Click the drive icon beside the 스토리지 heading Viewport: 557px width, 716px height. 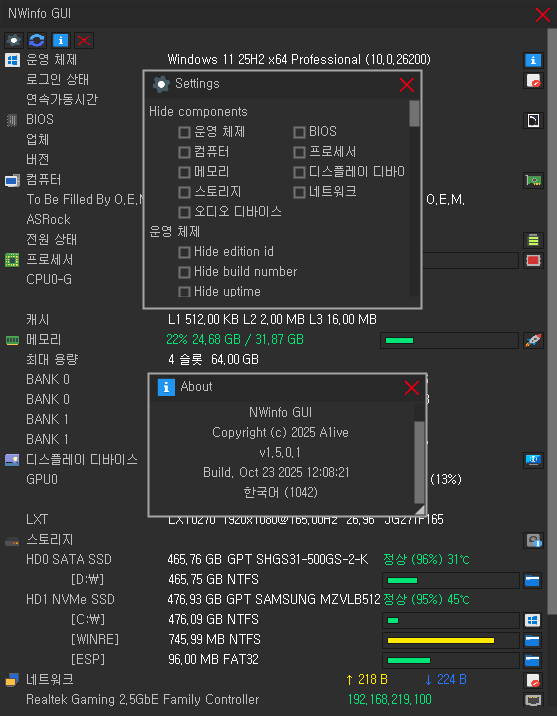pyautogui.click(x=12, y=542)
